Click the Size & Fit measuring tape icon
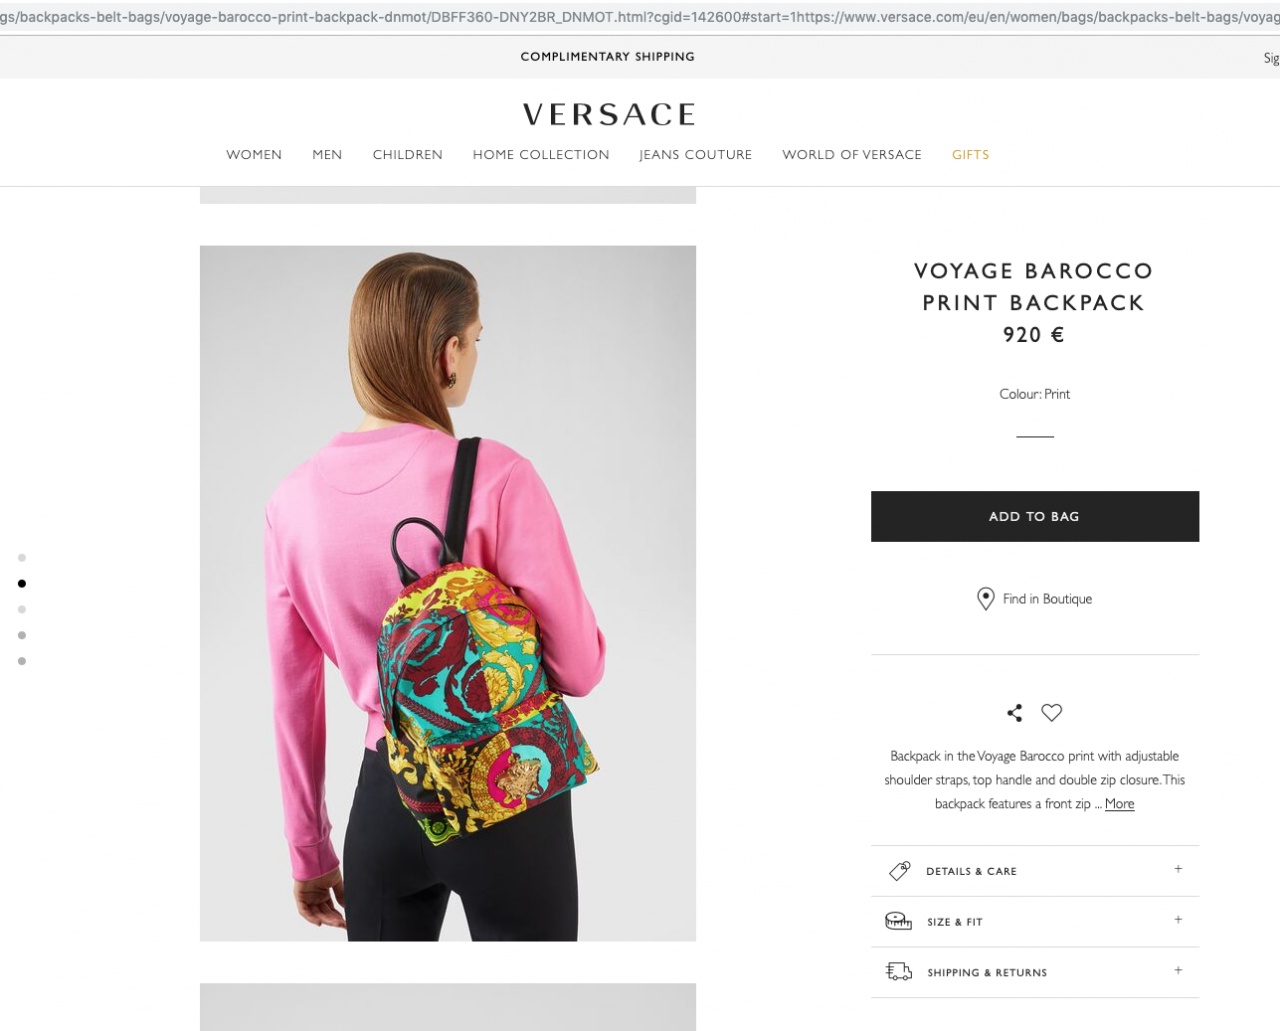This screenshot has width=1280, height=1031. tap(898, 921)
